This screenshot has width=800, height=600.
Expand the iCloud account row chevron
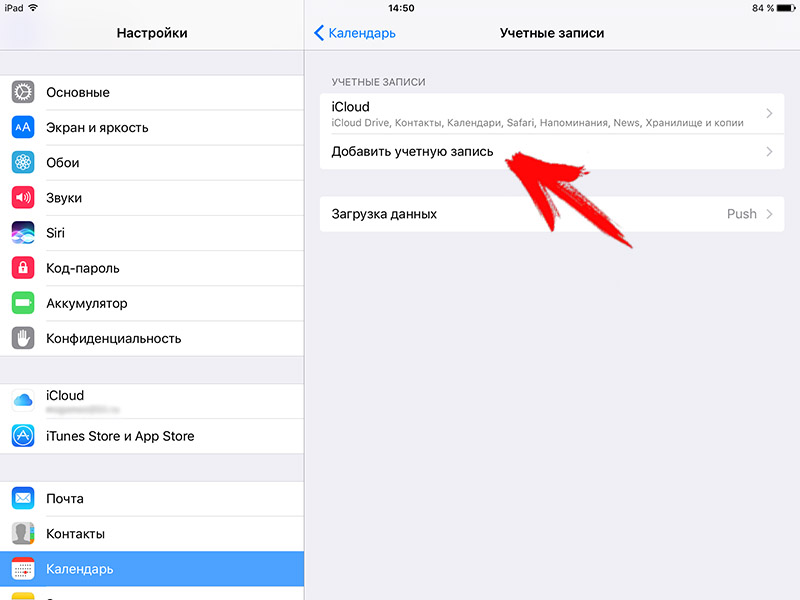[x=769, y=113]
